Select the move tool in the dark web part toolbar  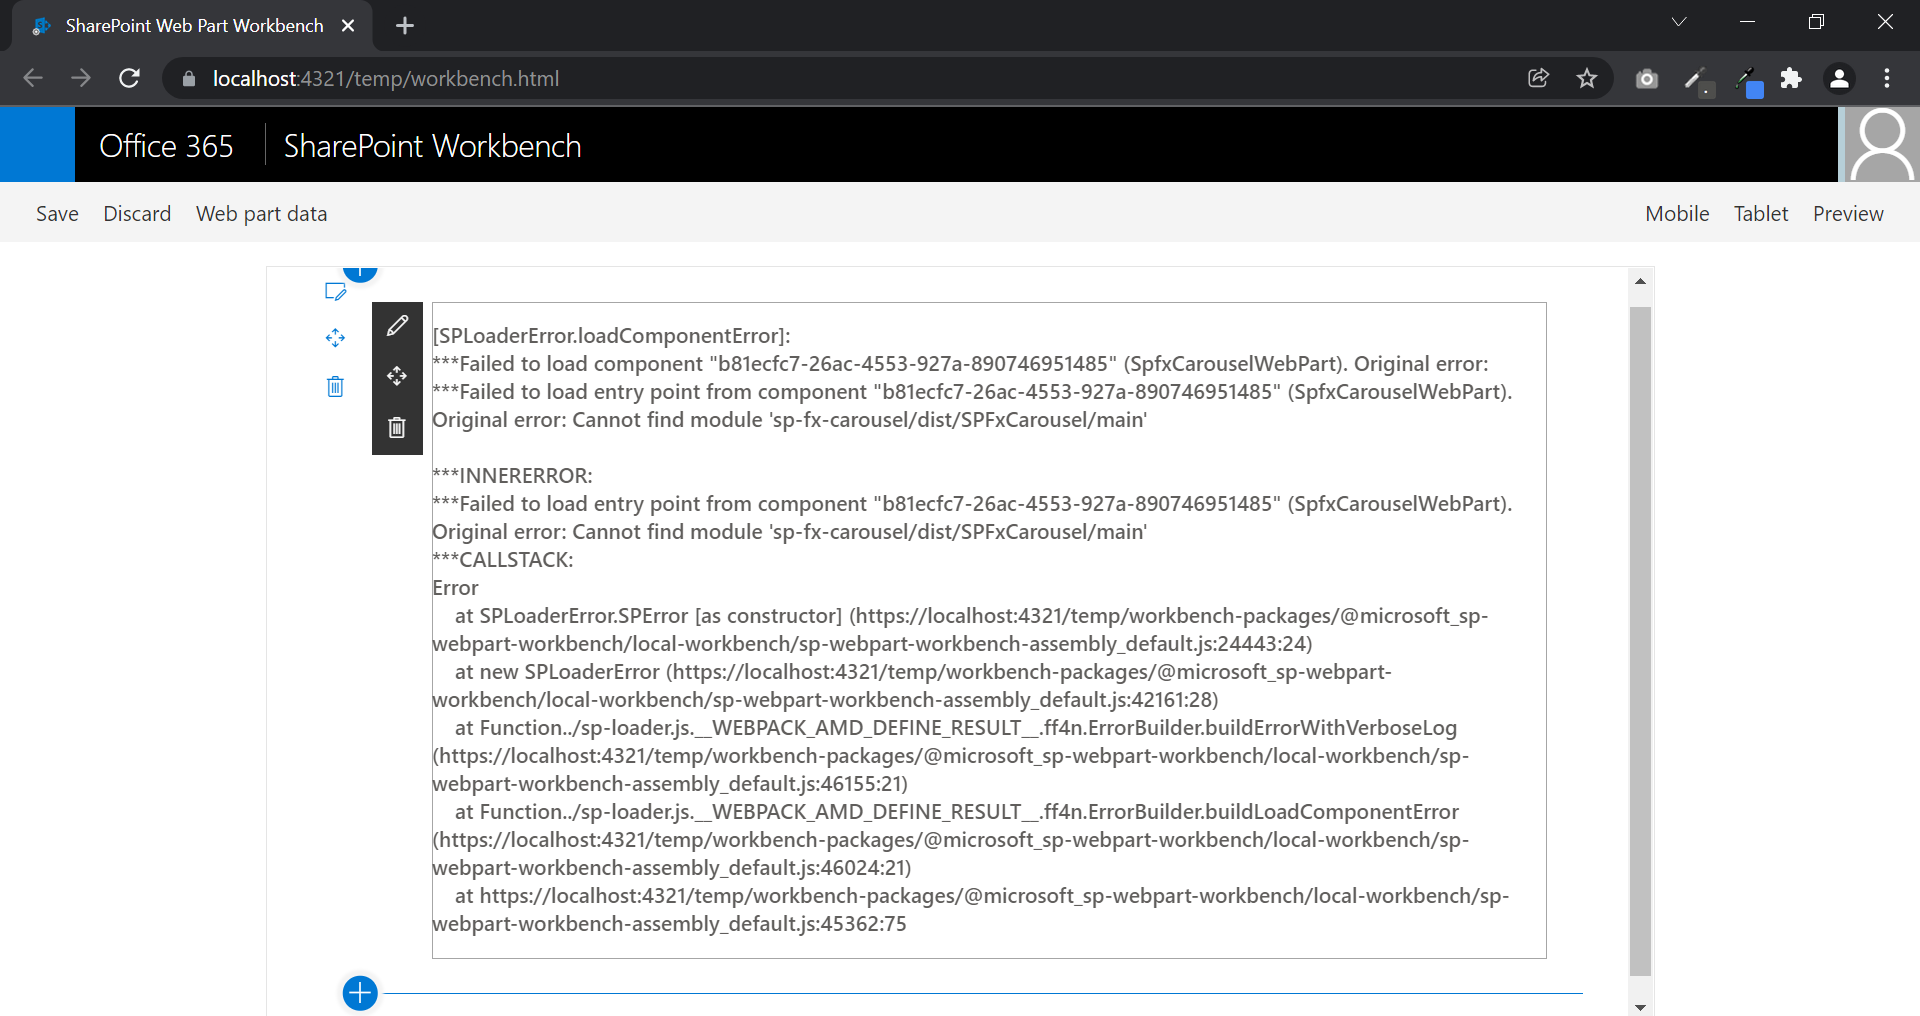coord(397,377)
